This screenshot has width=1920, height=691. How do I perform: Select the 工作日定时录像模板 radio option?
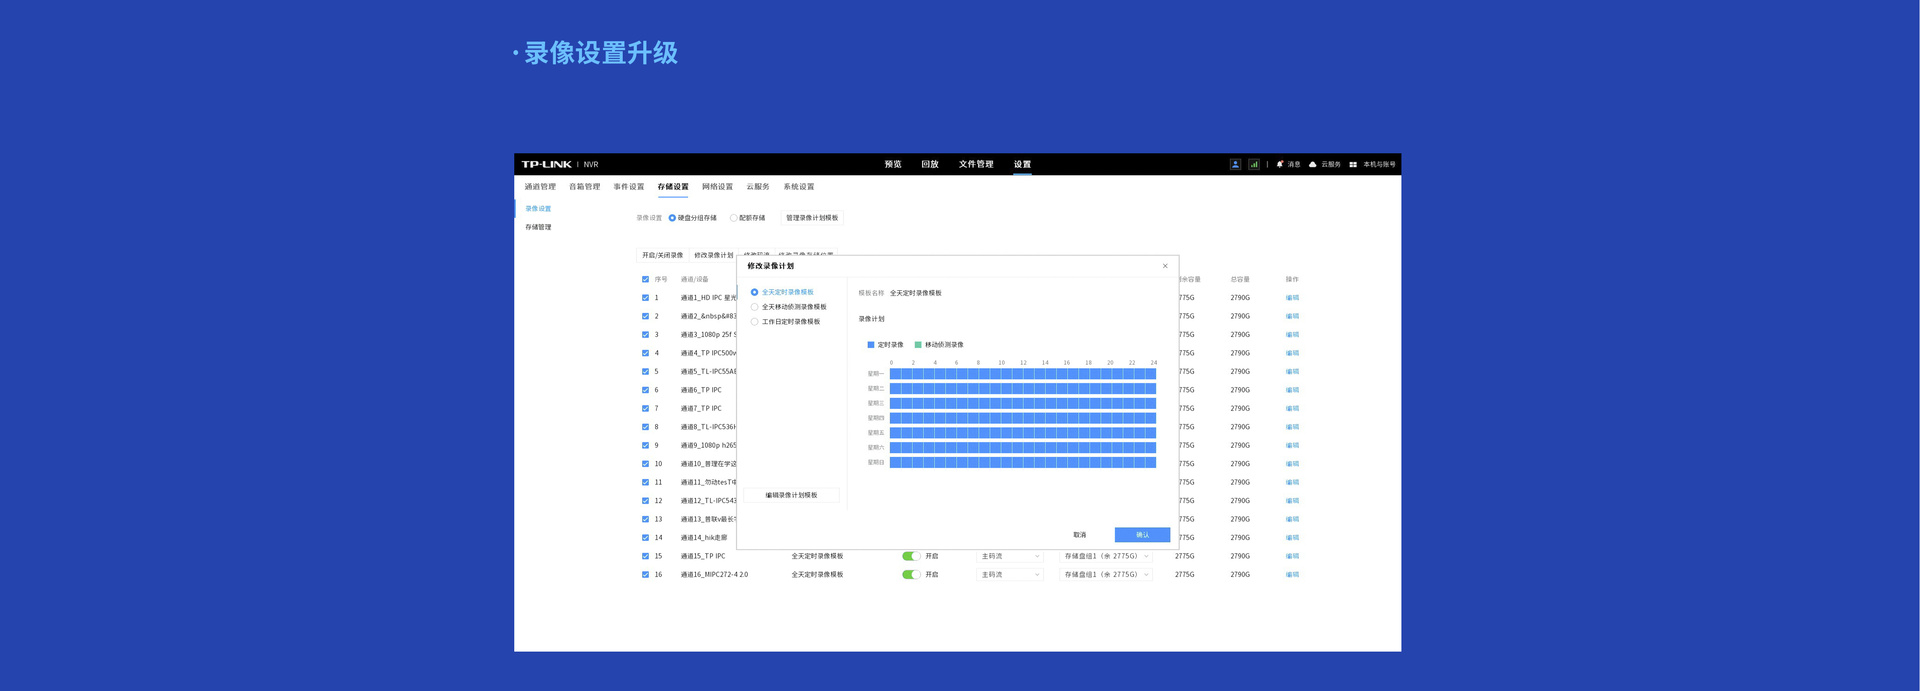point(755,322)
